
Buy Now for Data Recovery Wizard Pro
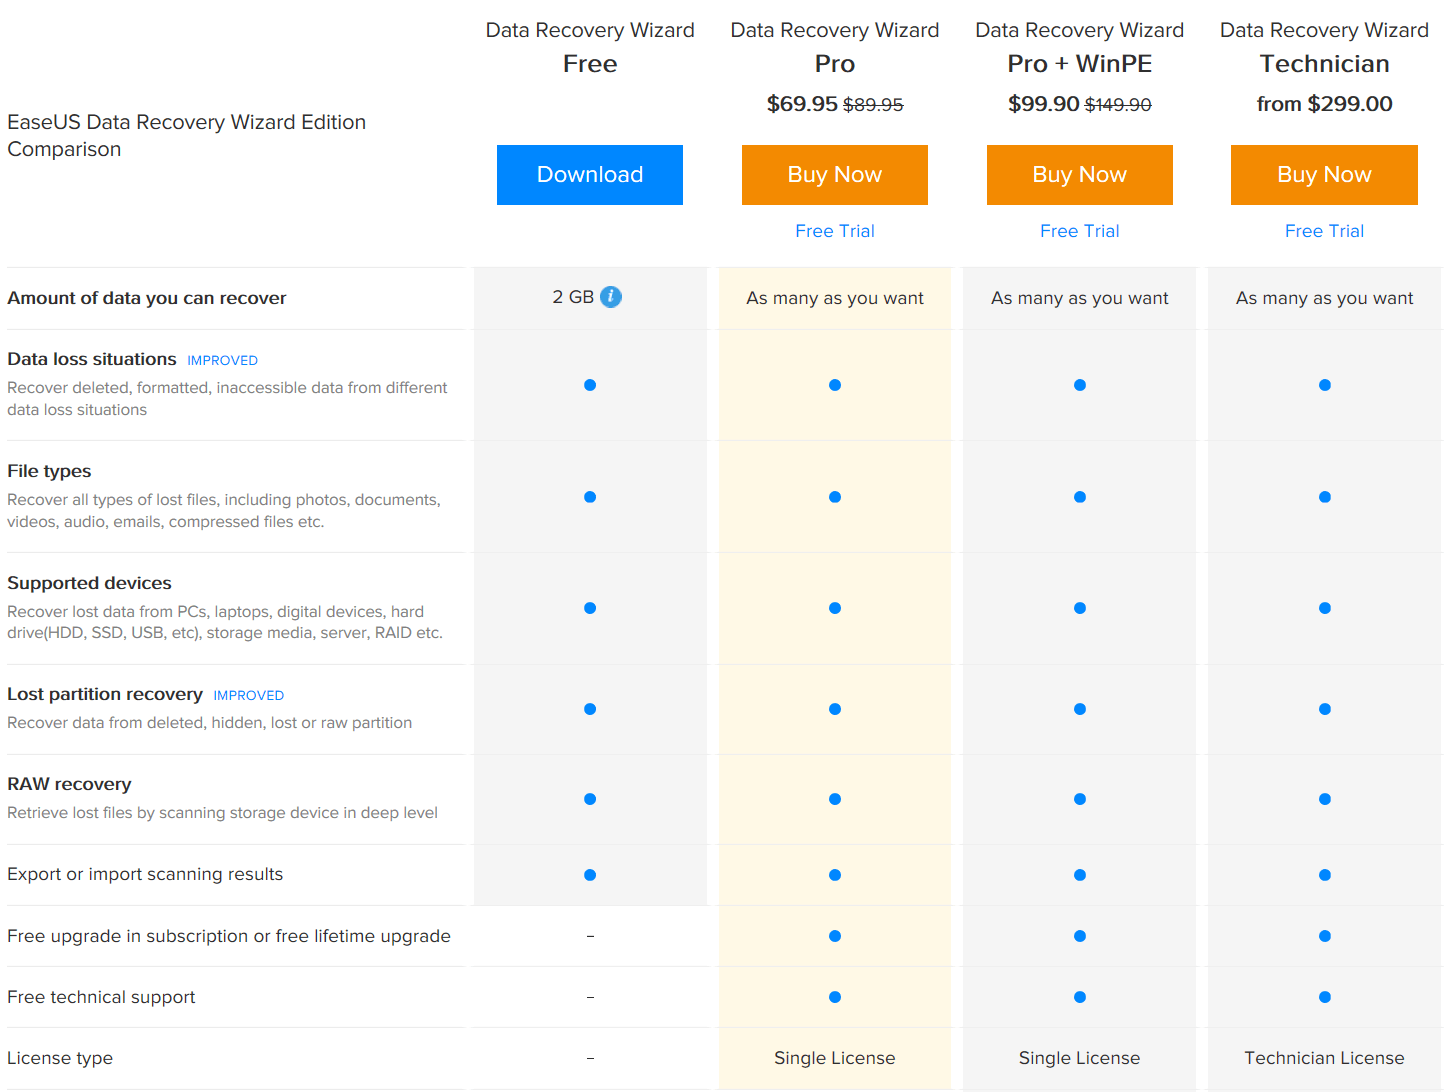pyautogui.click(x=835, y=174)
